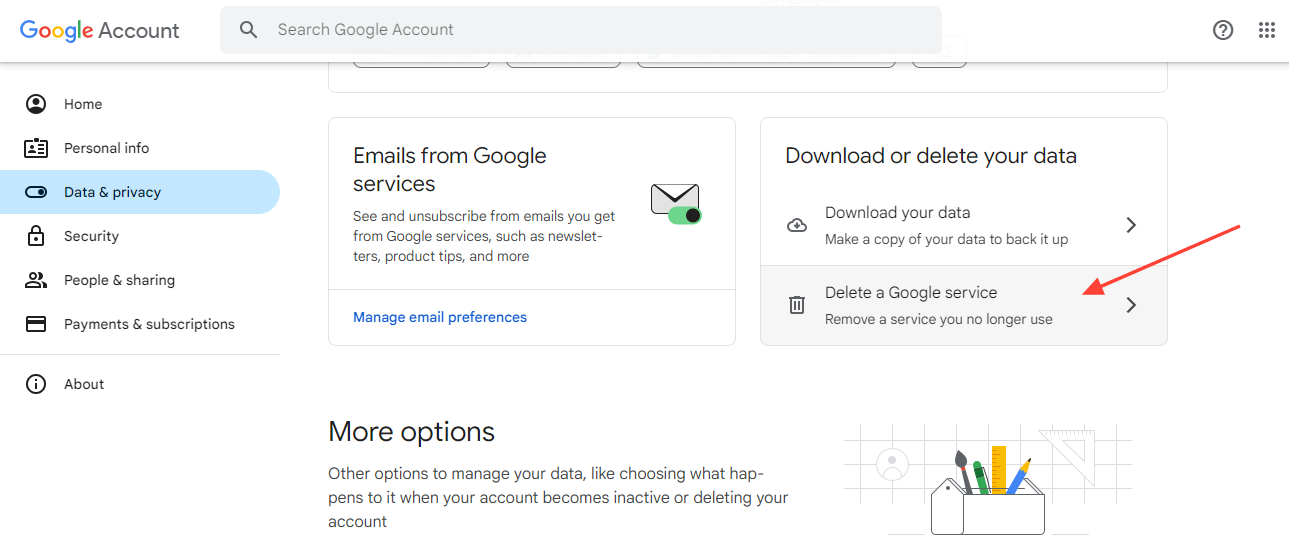Open Payments & subscriptions menu item
Viewport: 1289px width, 547px height.
pyautogui.click(x=140, y=324)
